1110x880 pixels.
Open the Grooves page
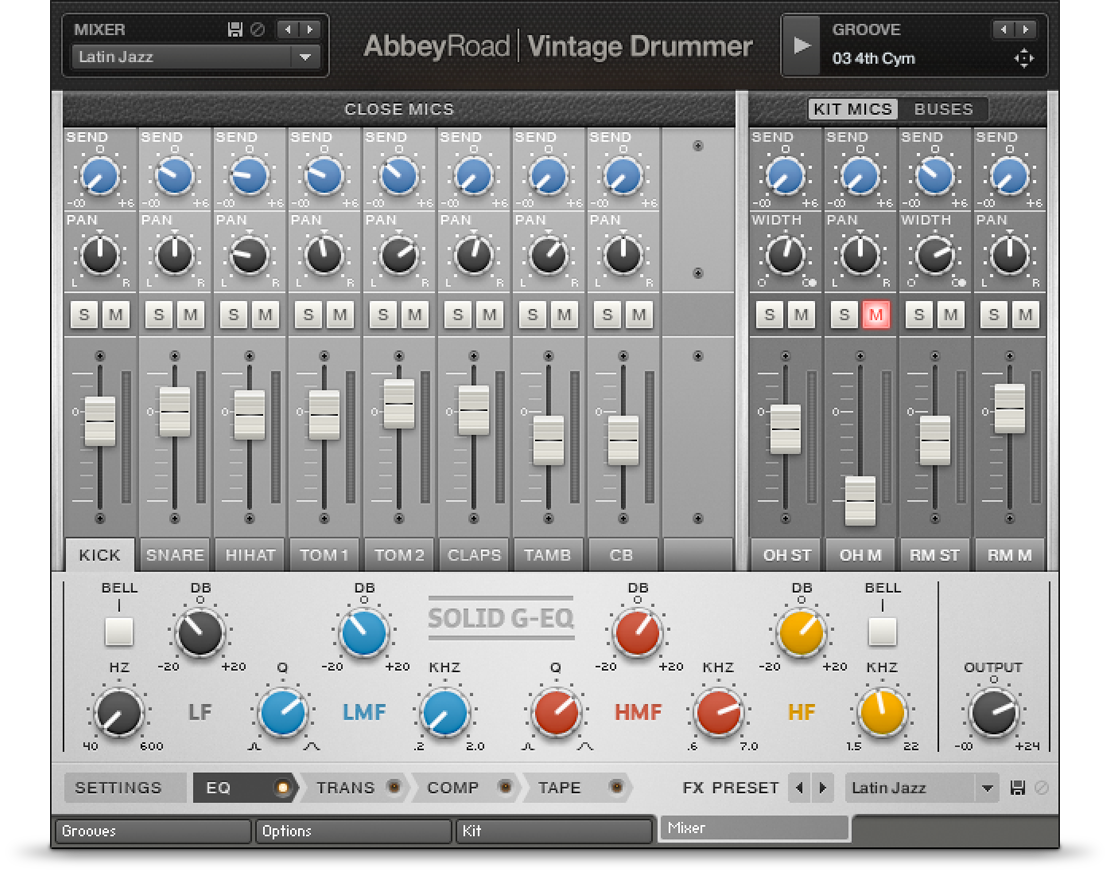click(153, 831)
